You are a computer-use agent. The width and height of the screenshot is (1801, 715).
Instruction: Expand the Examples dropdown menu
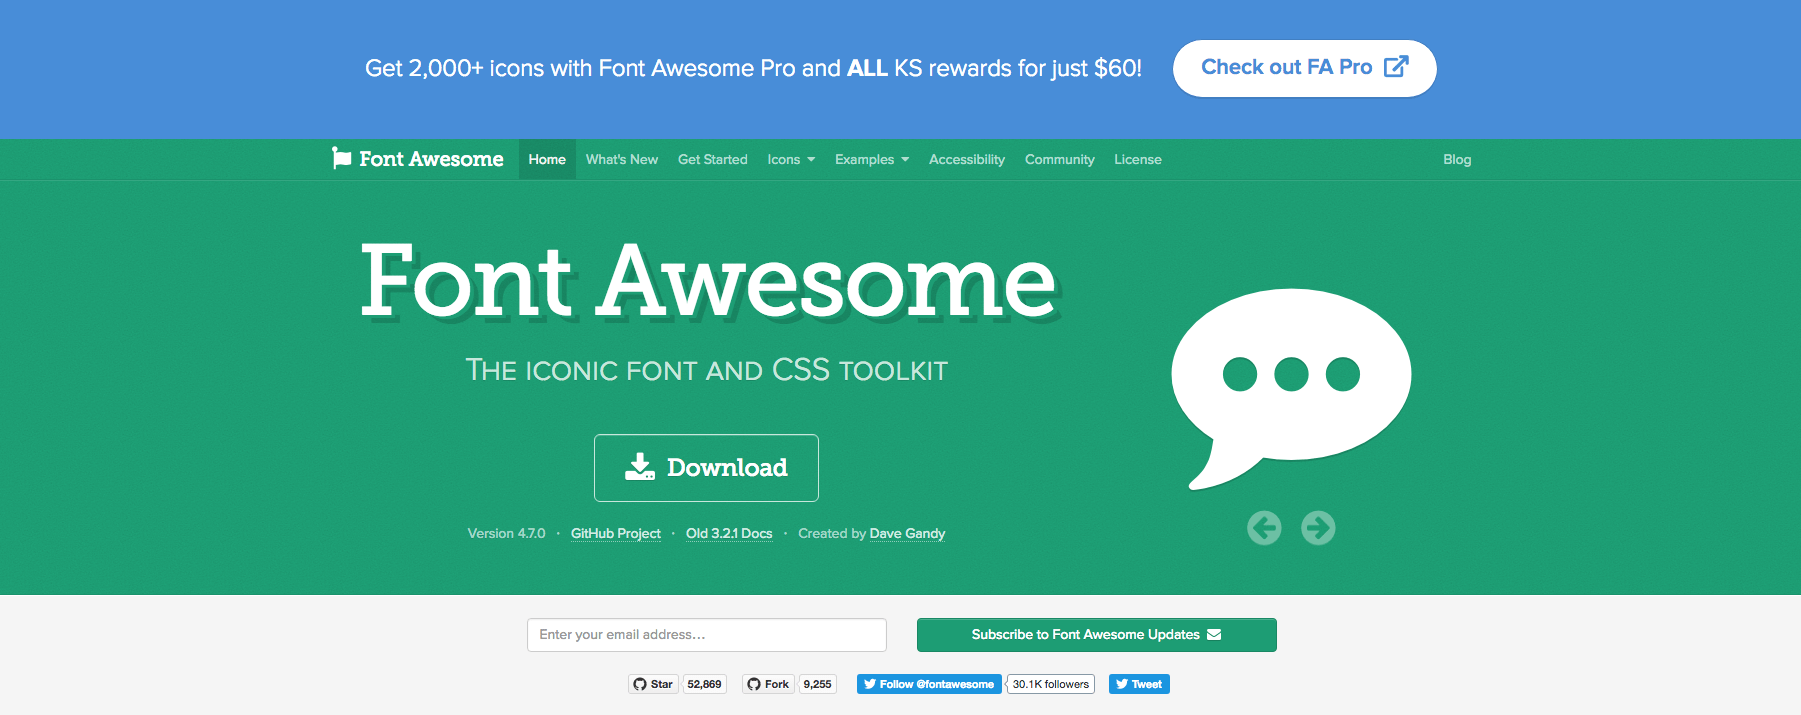872,159
